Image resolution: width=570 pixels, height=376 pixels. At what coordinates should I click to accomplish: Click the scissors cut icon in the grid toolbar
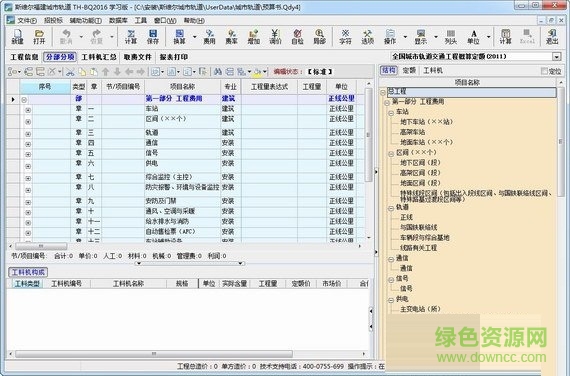pyautogui.click(x=70, y=72)
